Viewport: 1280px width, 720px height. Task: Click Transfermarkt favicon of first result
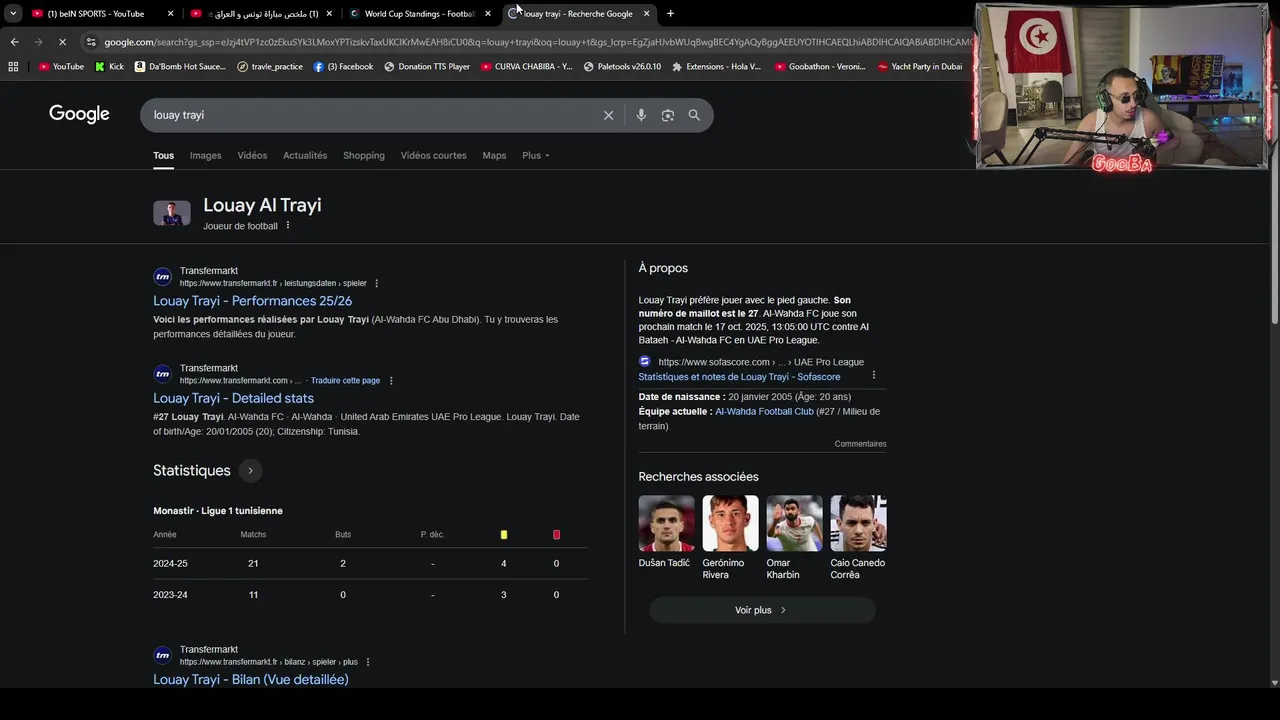point(162,277)
